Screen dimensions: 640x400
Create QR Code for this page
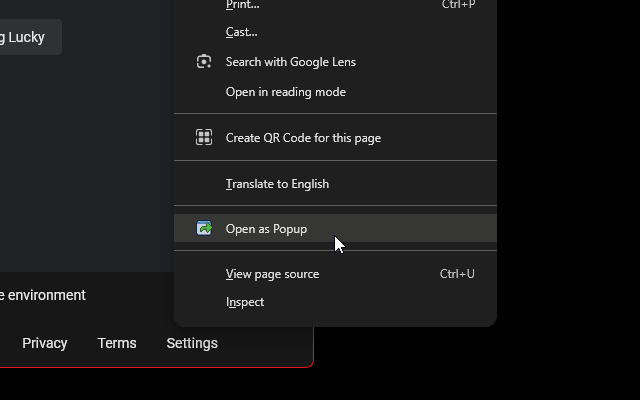[303, 138]
